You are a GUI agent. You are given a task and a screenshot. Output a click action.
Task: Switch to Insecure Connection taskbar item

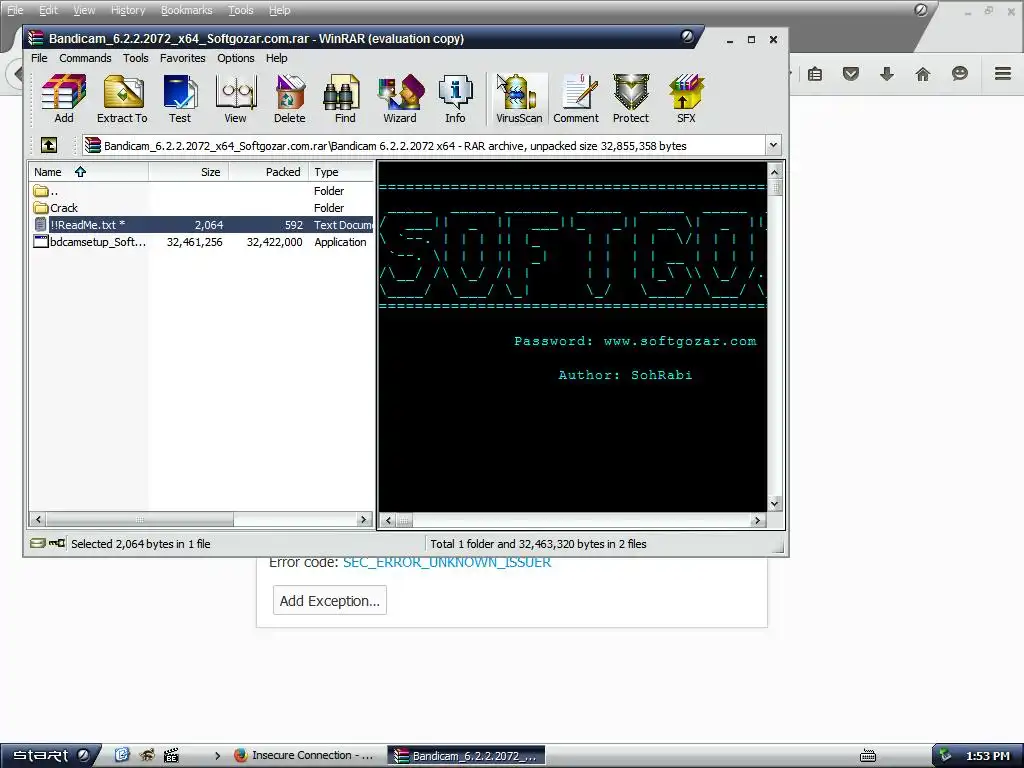click(304, 756)
